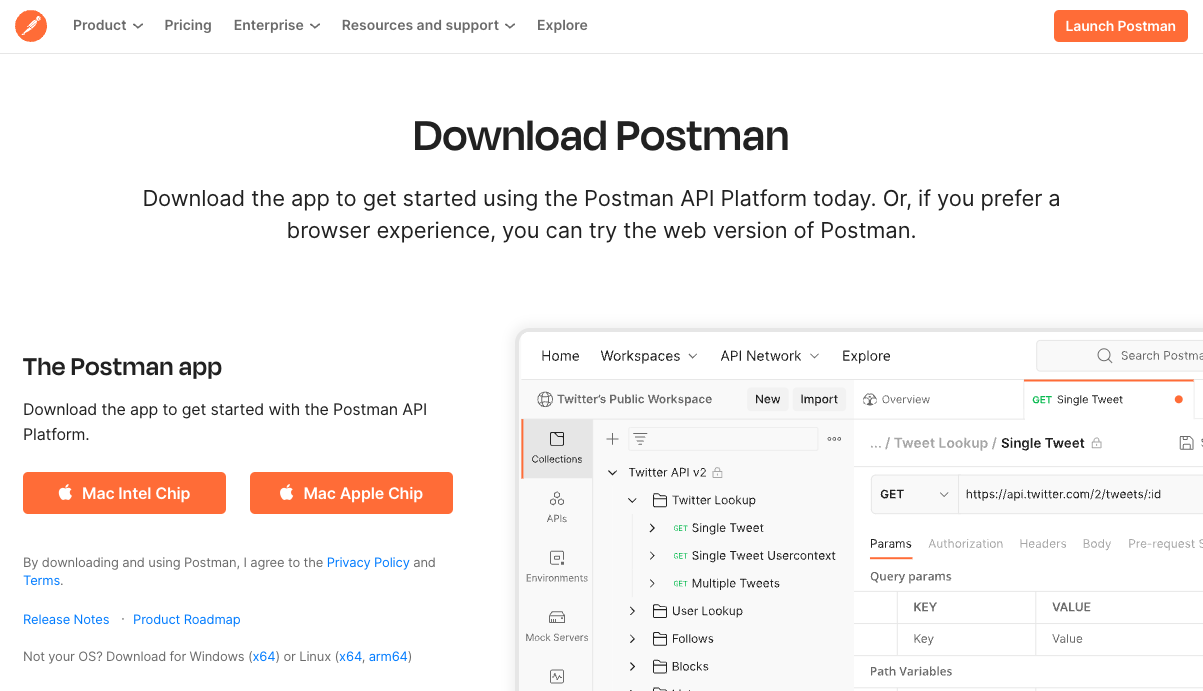Open the Mock Servers panel

point(556,626)
